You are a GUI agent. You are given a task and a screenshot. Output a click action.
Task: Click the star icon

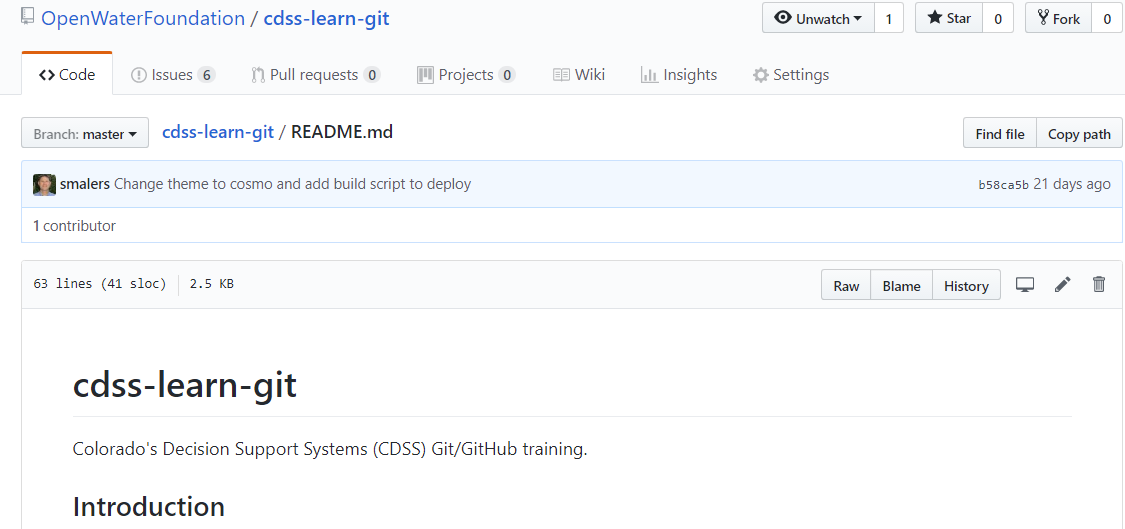935,18
